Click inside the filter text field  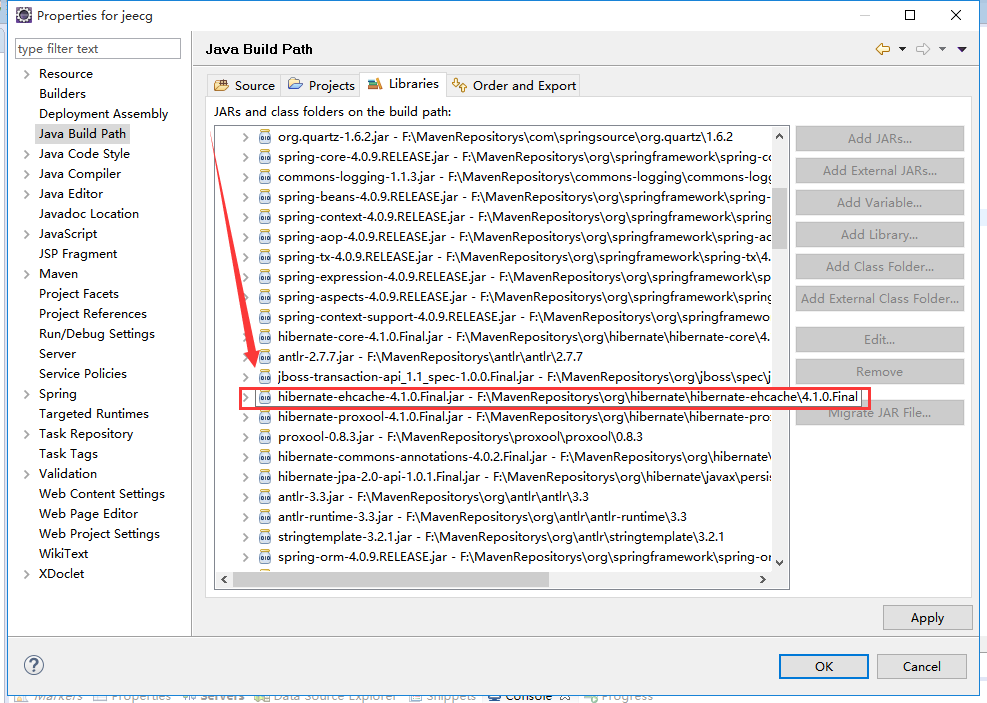(97, 48)
